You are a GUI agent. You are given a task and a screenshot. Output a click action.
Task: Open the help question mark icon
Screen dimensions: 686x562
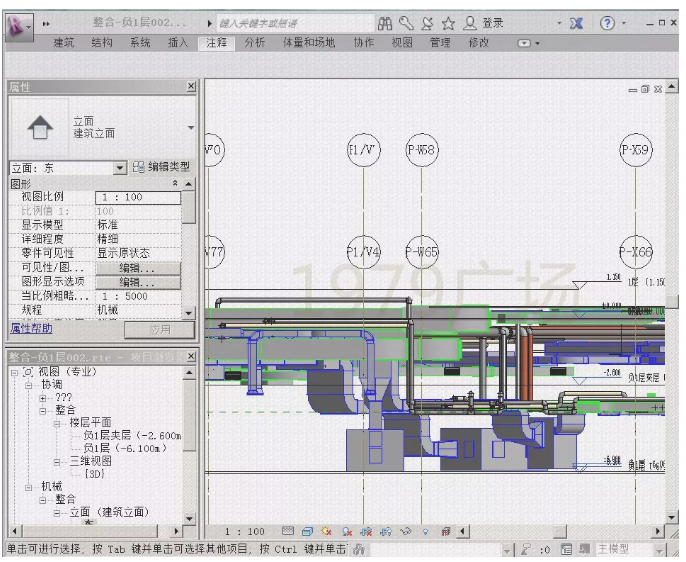point(607,23)
